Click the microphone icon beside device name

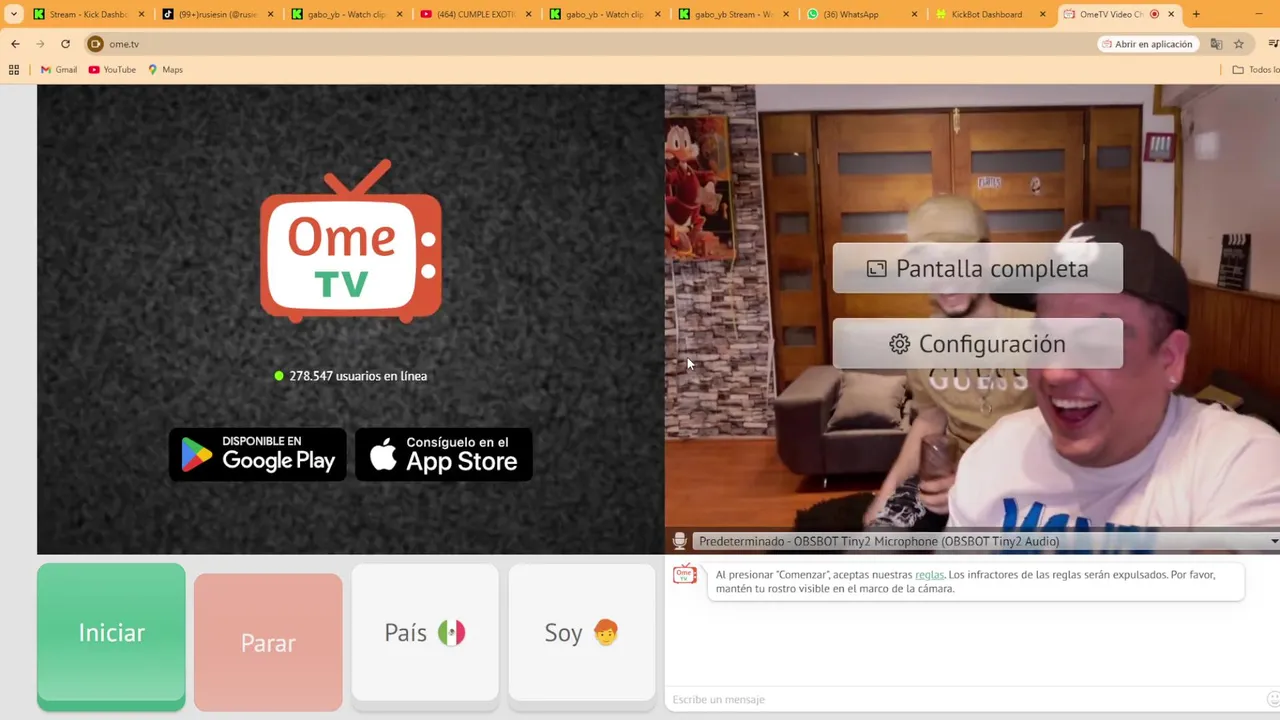click(x=680, y=541)
